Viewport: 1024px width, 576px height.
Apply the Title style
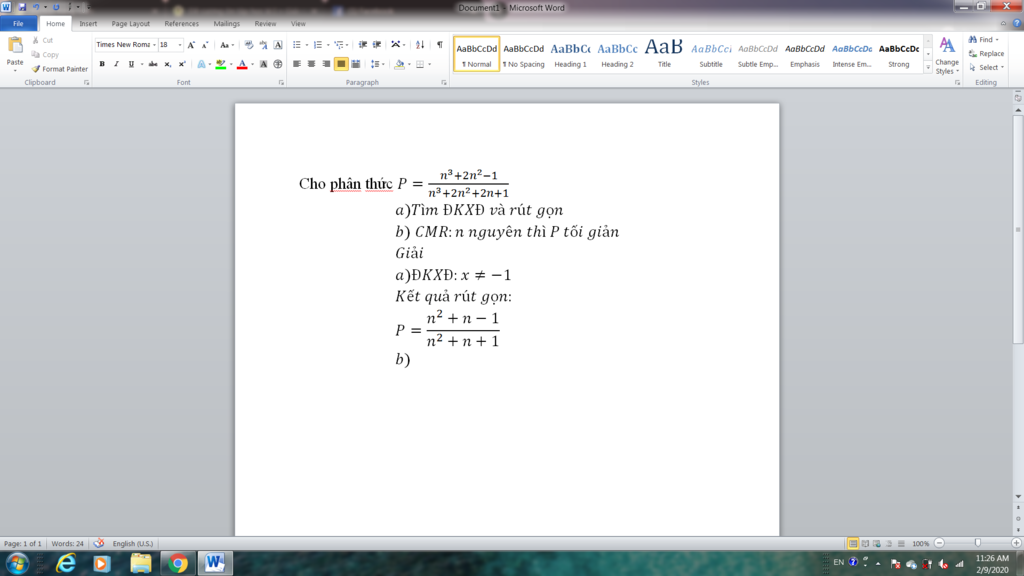[x=664, y=54]
